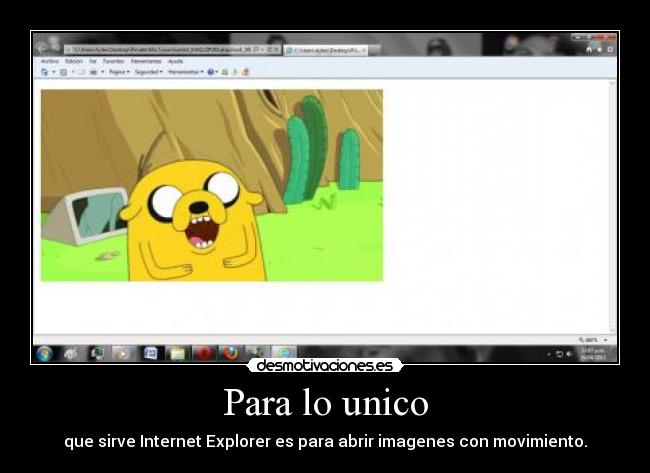Click the Internet Explorer back arrow button
The width and height of the screenshot is (650, 473).
(41, 49)
